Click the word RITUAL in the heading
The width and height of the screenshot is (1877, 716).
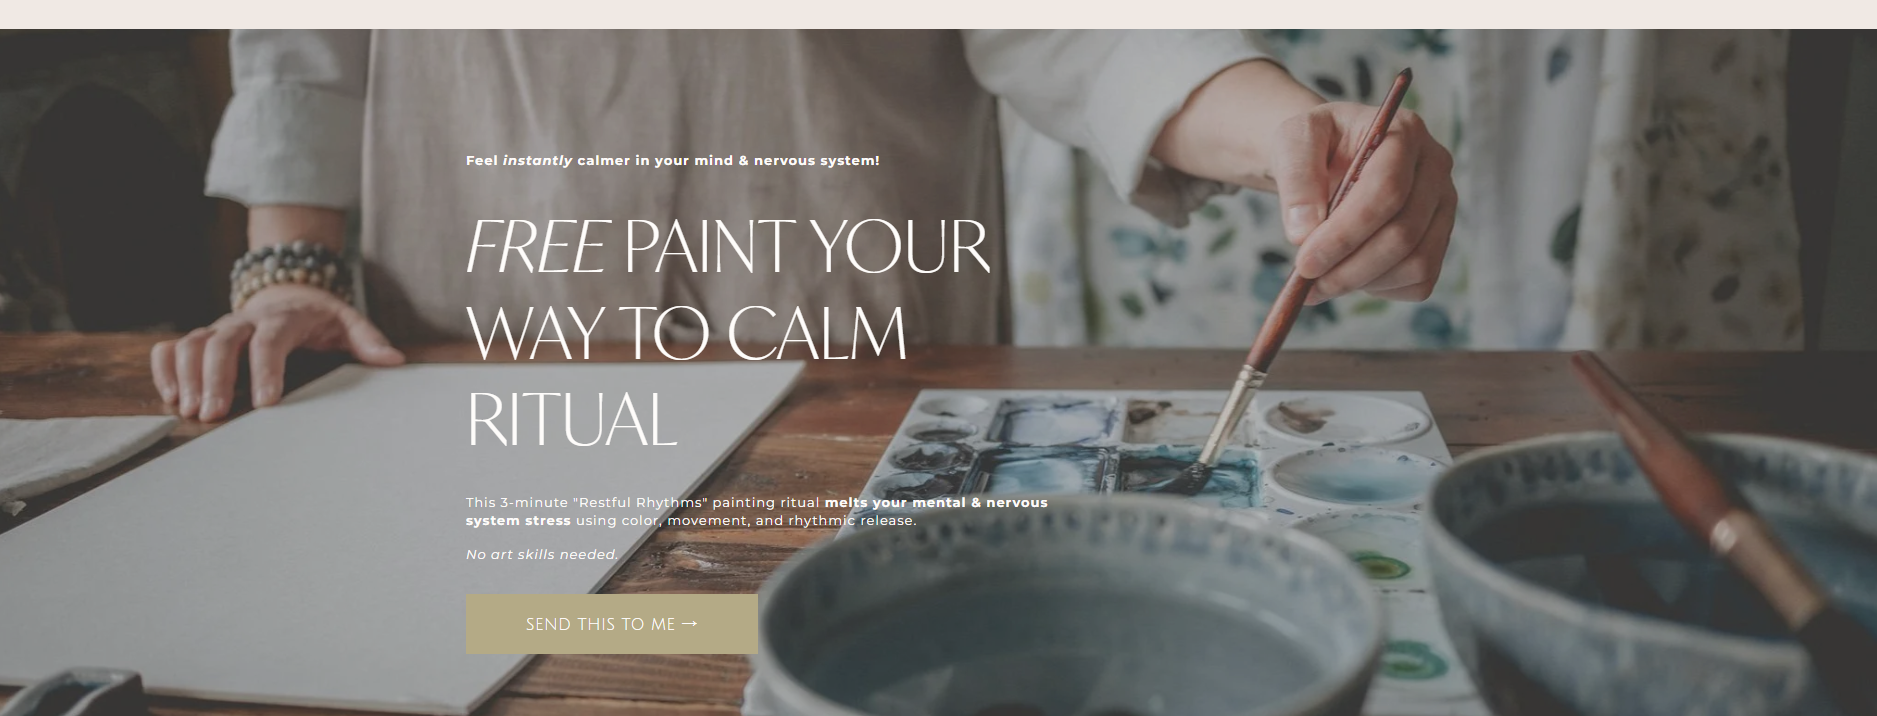pos(572,419)
